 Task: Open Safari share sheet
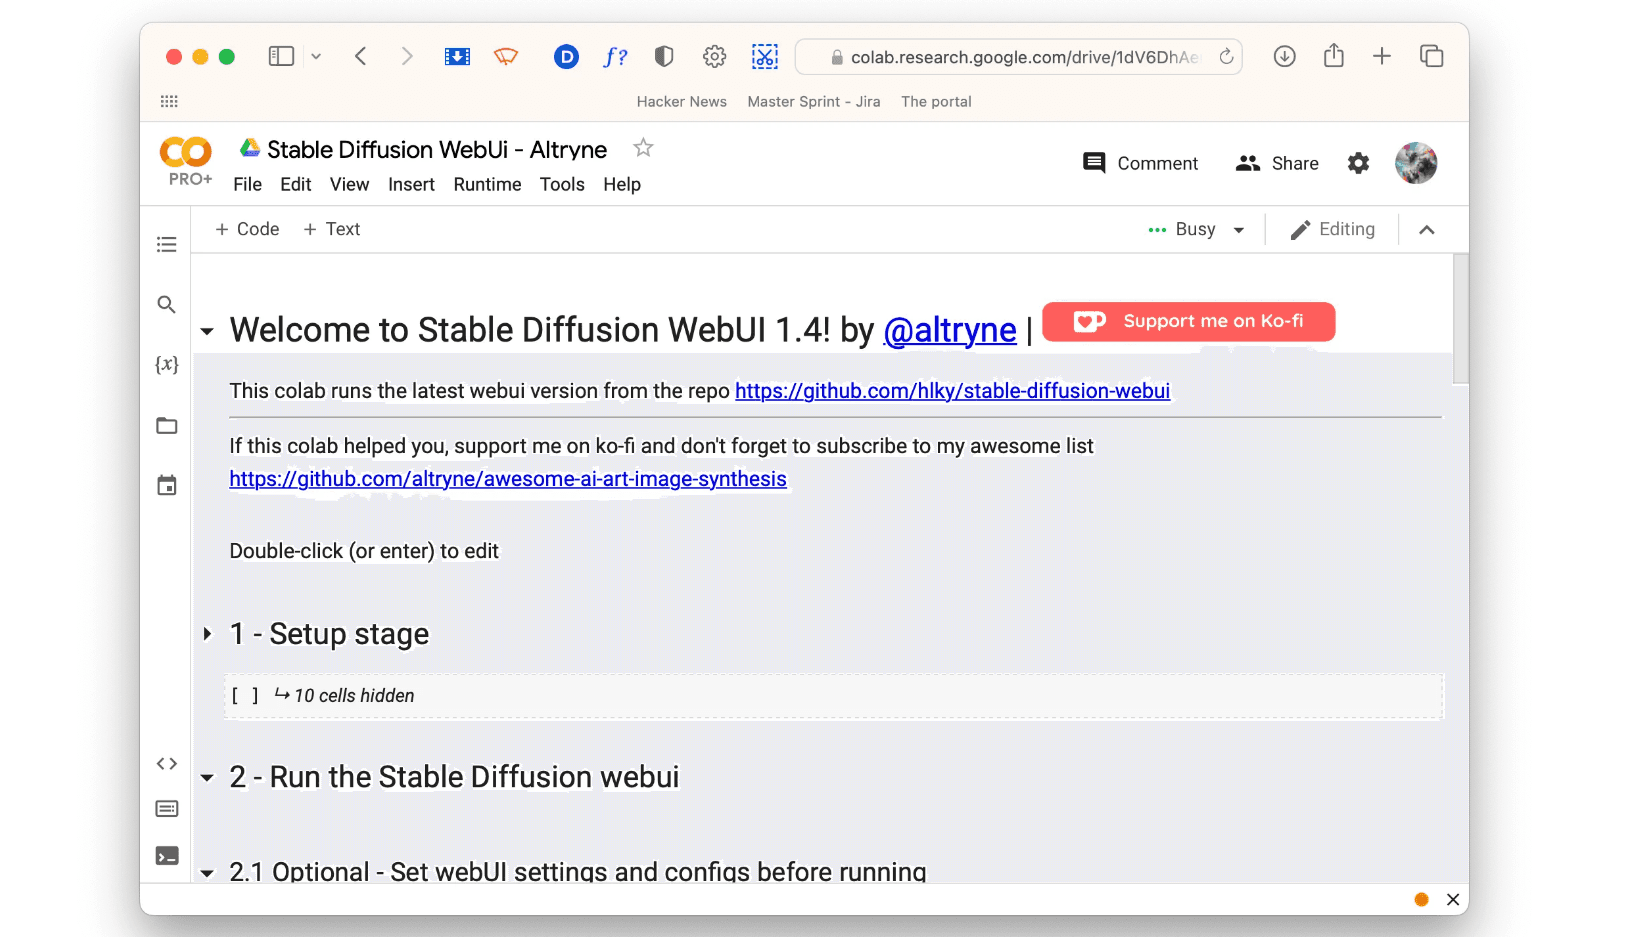pyautogui.click(x=1334, y=55)
